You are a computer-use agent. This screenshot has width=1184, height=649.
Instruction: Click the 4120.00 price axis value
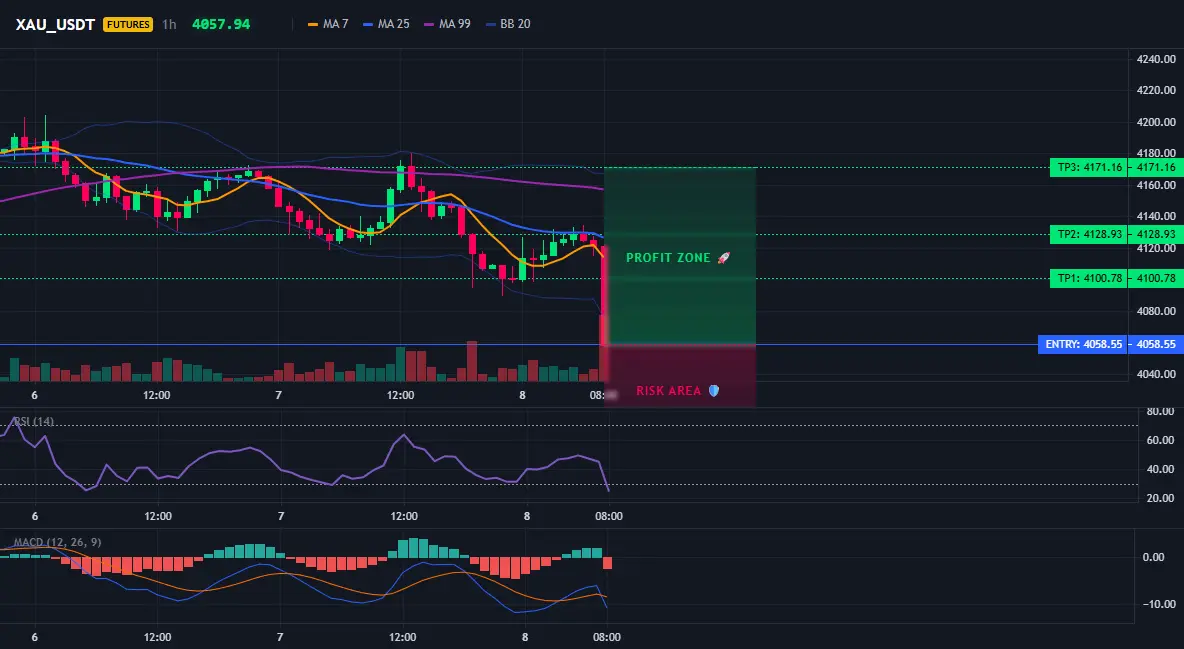click(1156, 249)
